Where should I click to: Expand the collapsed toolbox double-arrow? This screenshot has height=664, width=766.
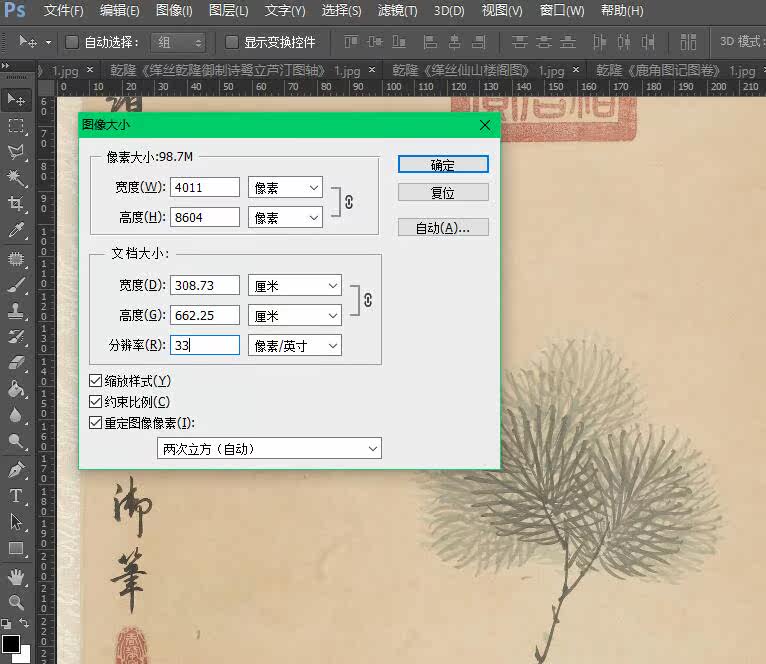(5, 65)
